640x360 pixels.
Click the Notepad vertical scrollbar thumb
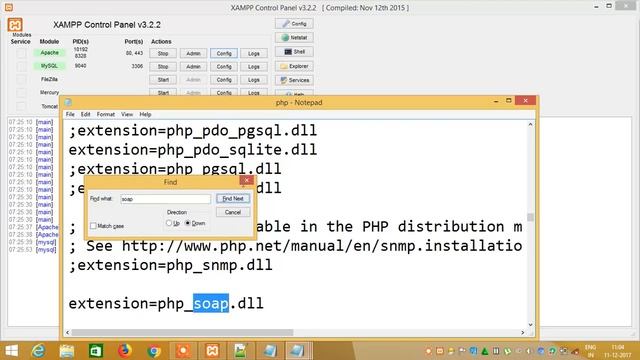(530, 217)
